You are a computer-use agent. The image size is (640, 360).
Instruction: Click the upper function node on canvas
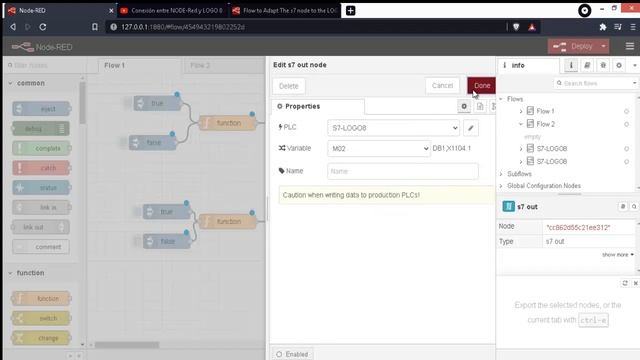point(228,123)
